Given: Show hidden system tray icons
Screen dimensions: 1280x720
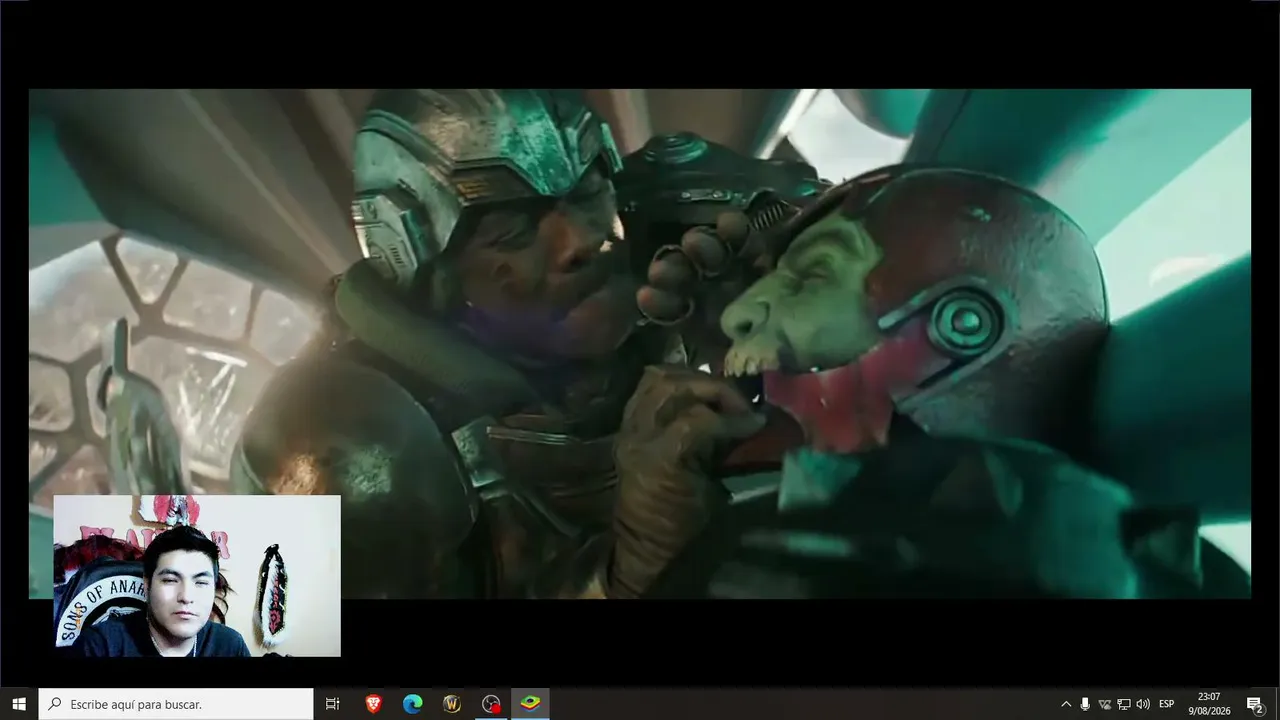Looking at the screenshot, I should pyautogui.click(x=1066, y=704).
